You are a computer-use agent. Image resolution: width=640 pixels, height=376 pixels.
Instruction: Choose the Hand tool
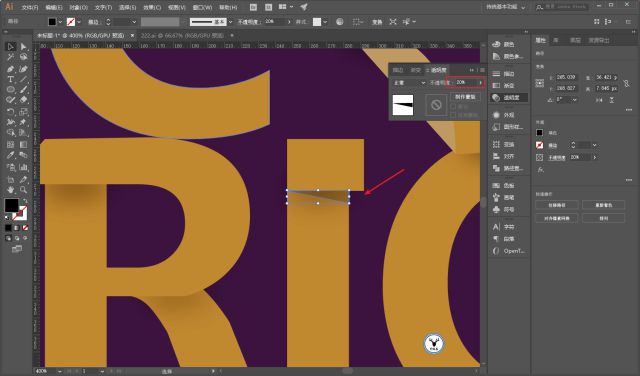point(11,190)
